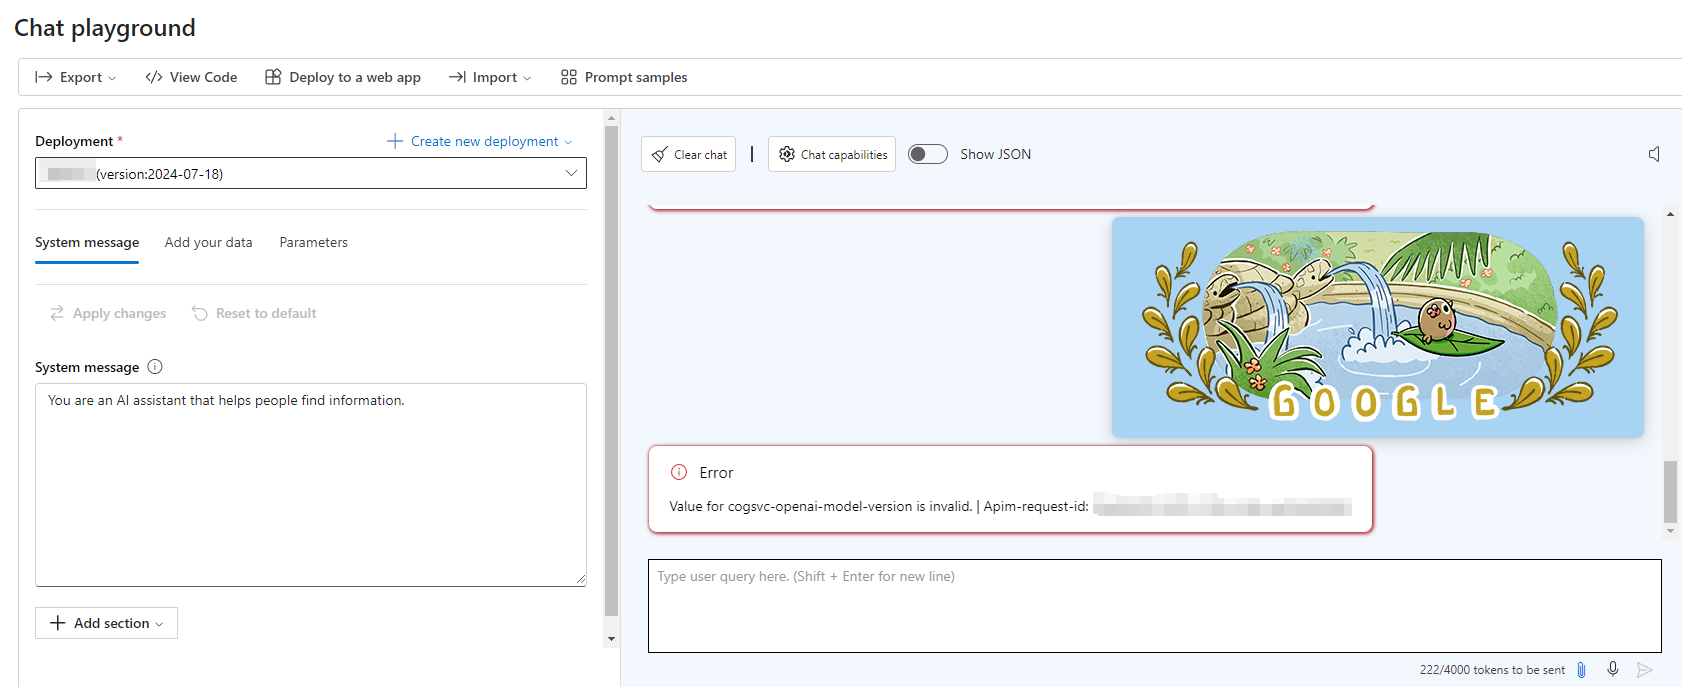Open the Import dropdown
This screenshot has width=1682, height=687.
click(490, 77)
